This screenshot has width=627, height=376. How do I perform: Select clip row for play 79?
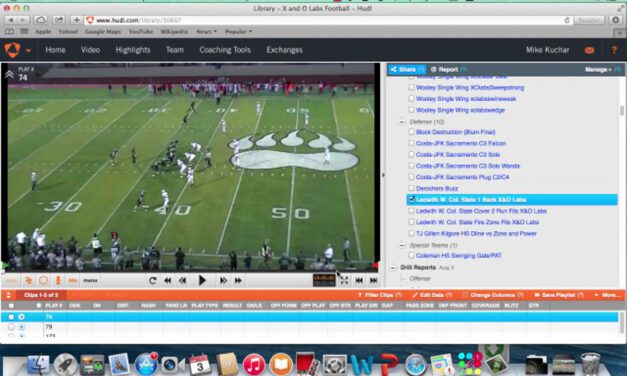pyautogui.click(x=310, y=327)
